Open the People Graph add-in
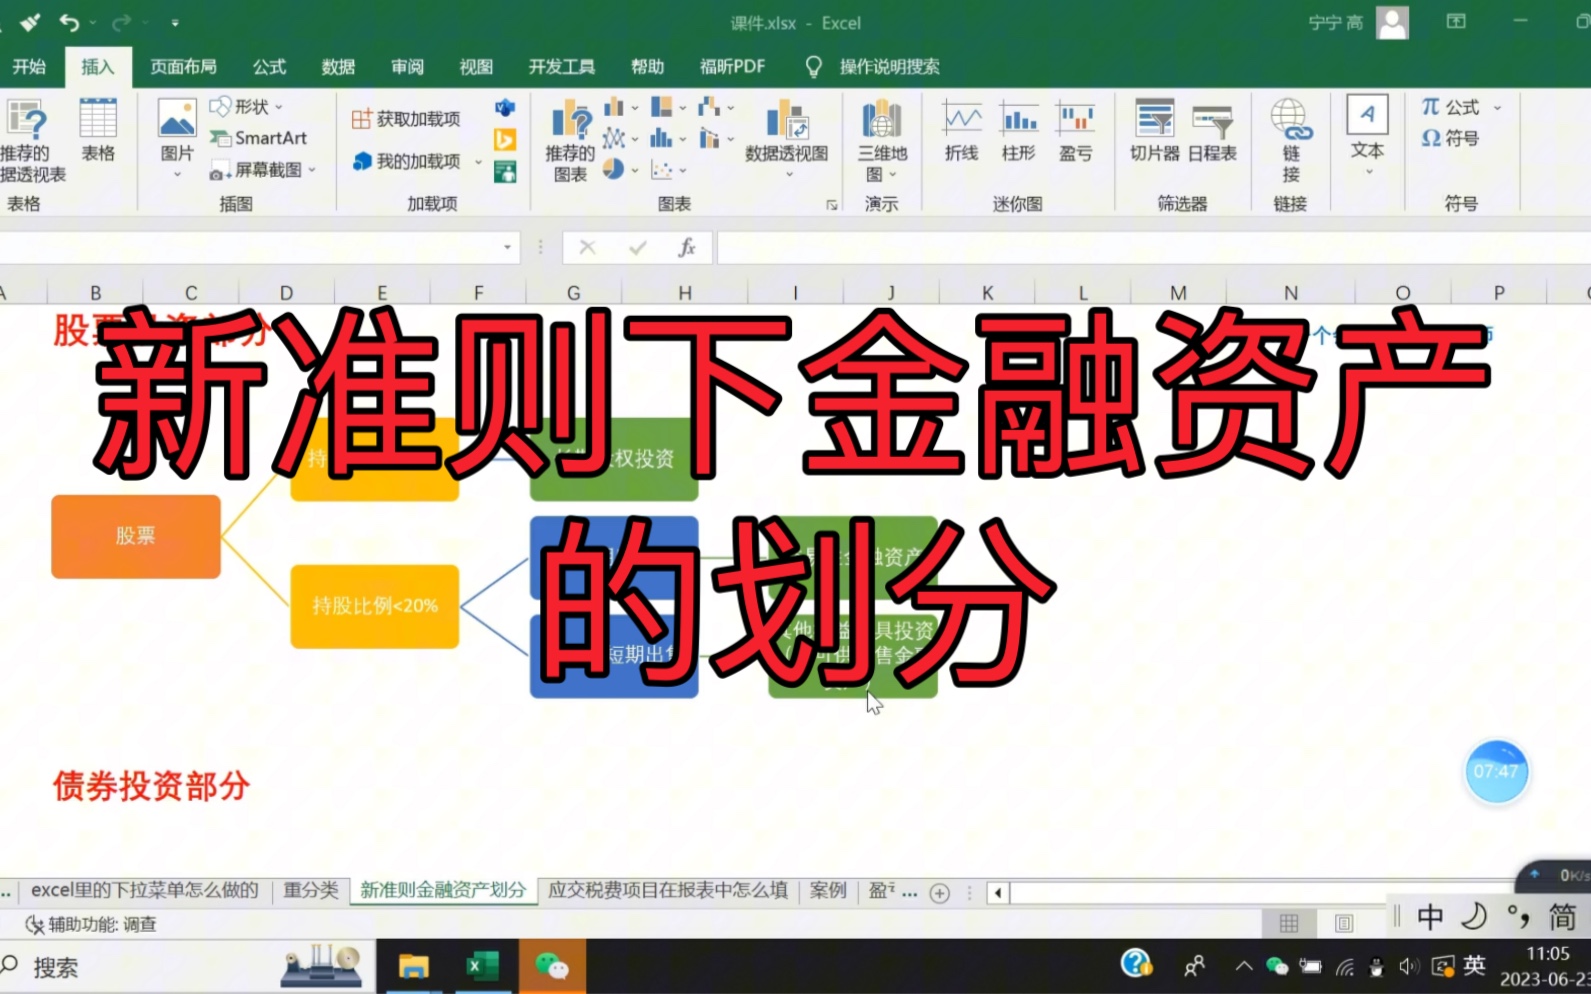Viewport: 1591px width, 994px height. [x=505, y=172]
